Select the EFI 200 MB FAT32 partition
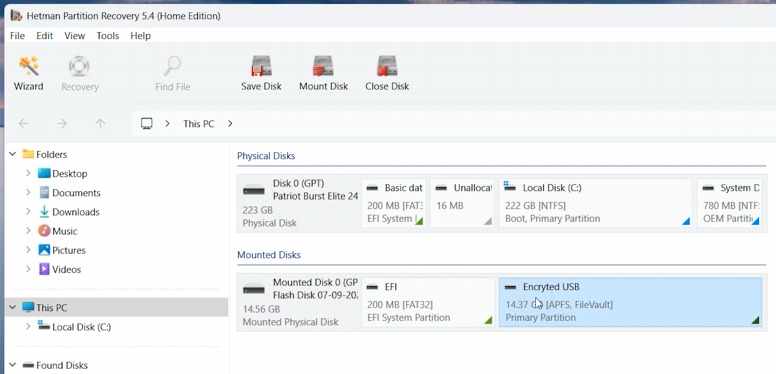Image resolution: width=776 pixels, height=374 pixels. coord(428,302)
